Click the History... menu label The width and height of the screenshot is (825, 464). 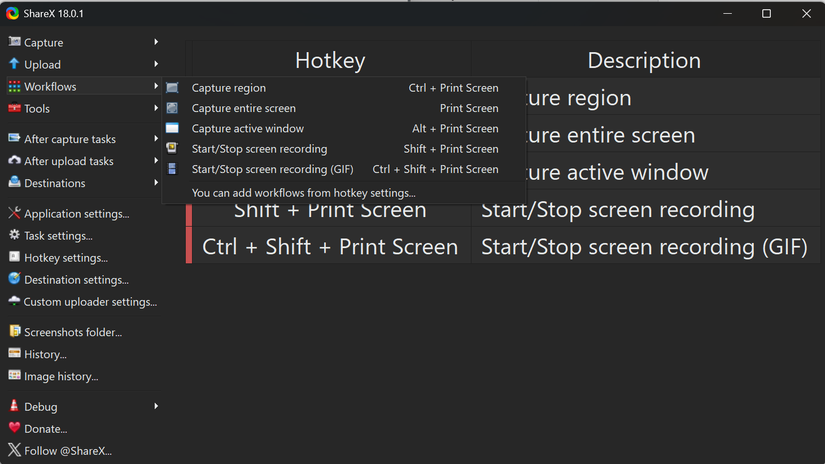(45, 355)
